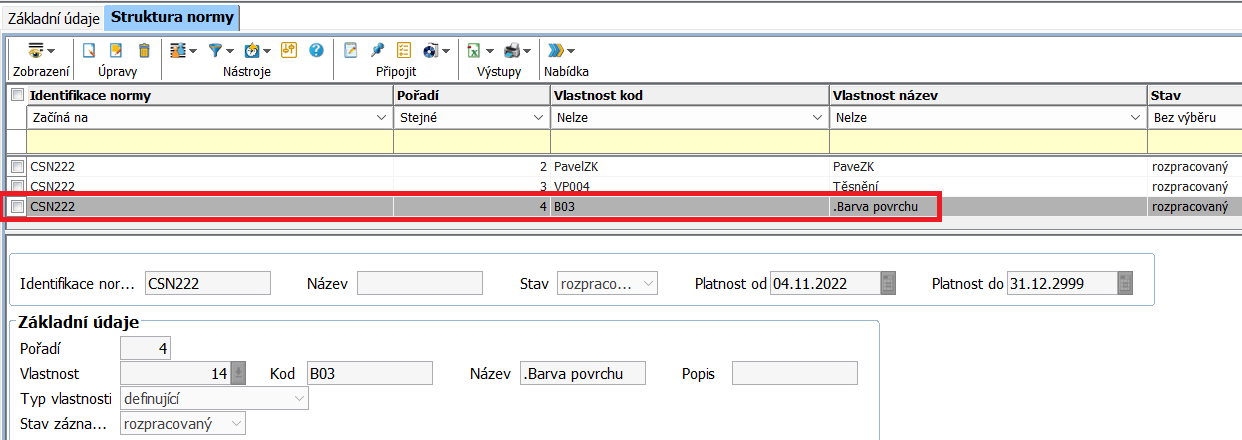Click the blue help question mark icon

(316, 50)
